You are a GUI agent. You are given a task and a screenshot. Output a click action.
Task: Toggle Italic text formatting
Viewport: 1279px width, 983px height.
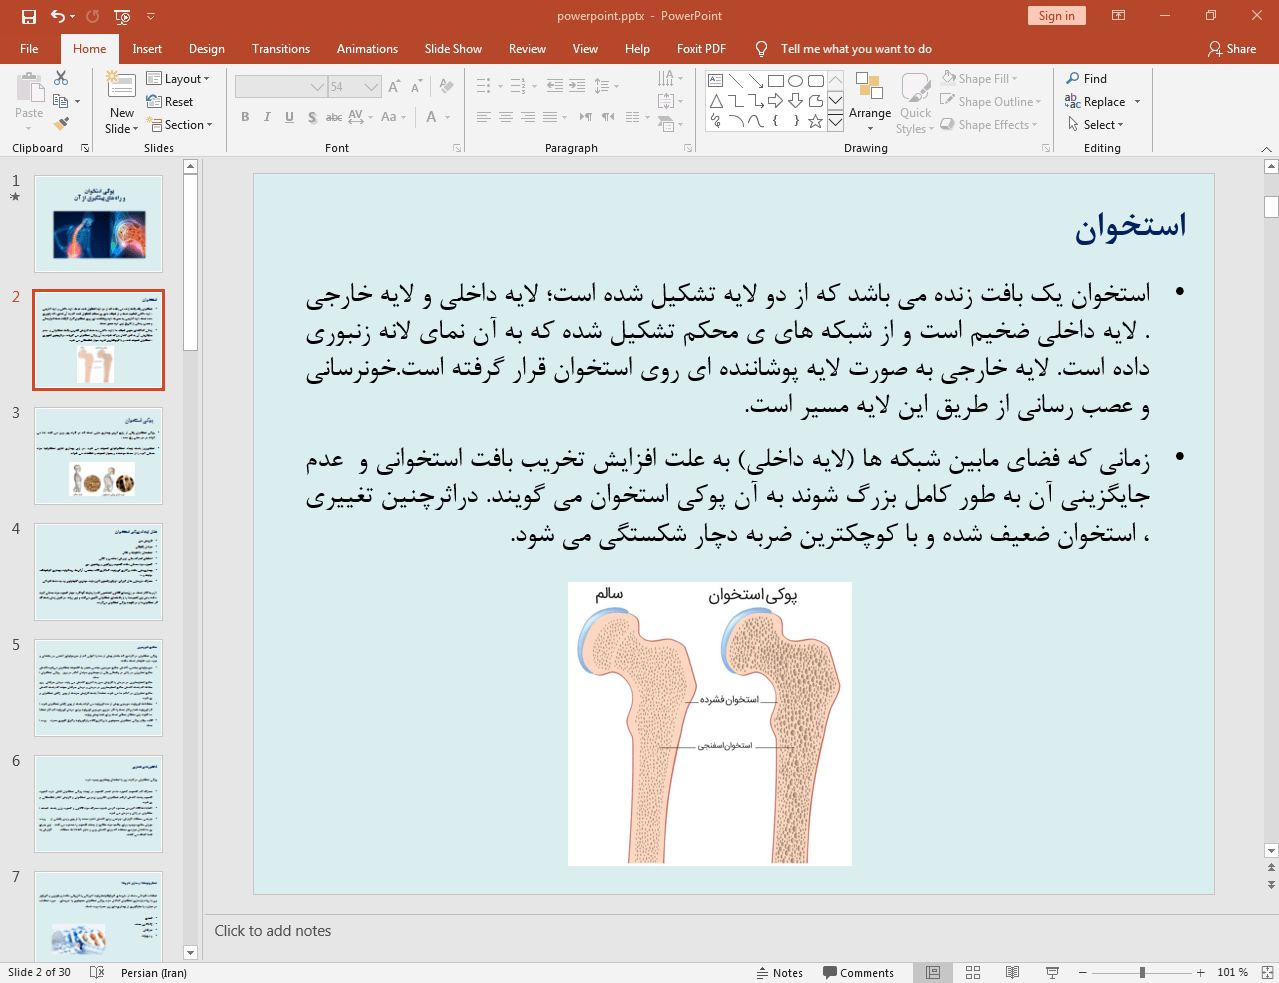point(267,117)
